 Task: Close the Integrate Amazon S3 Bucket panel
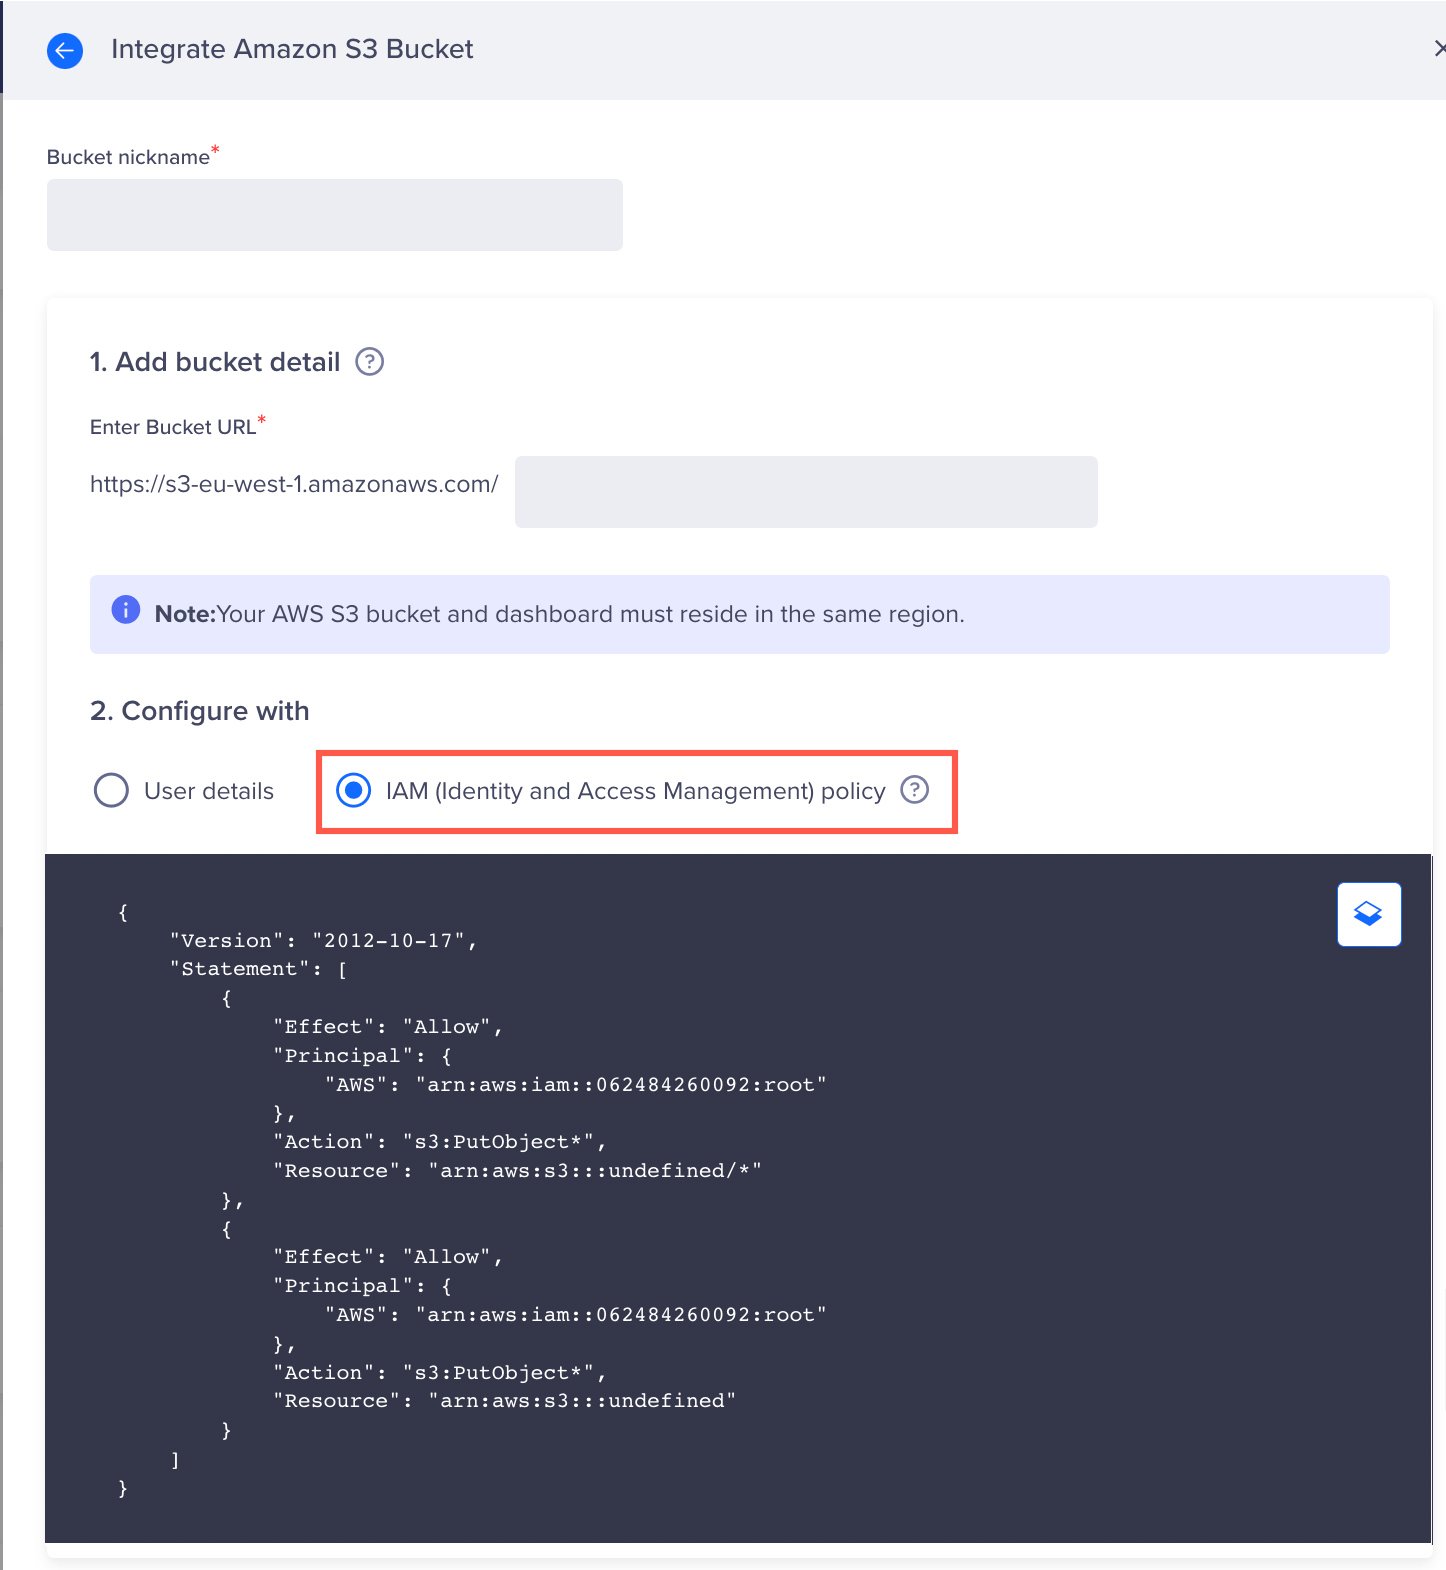(1439, 48)
